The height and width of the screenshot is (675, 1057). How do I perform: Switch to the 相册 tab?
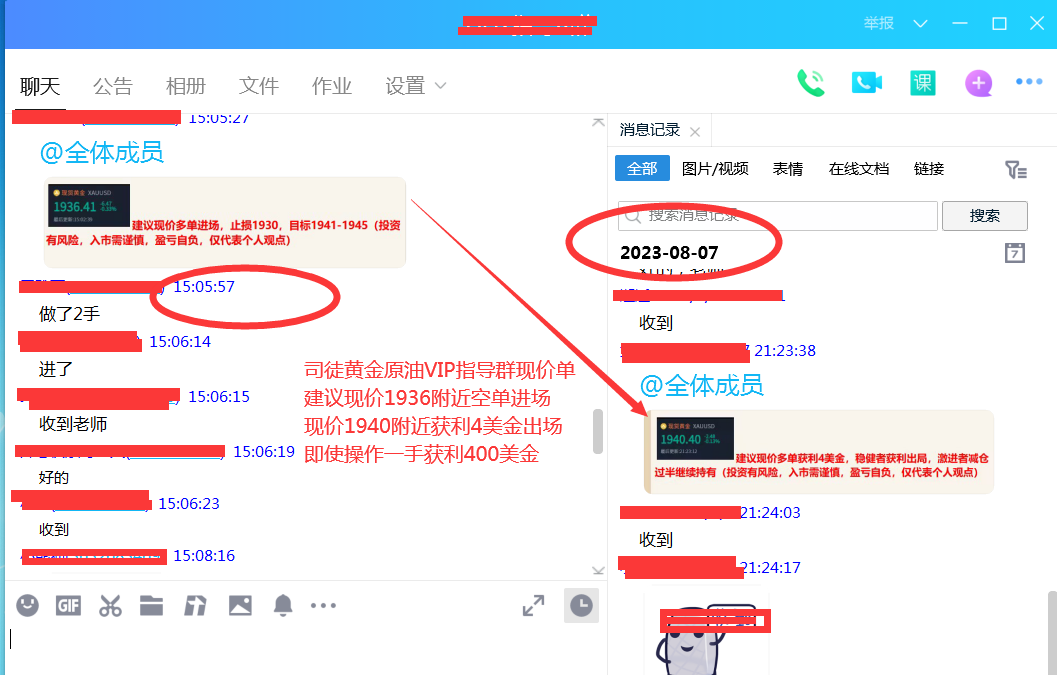[185, 86]
